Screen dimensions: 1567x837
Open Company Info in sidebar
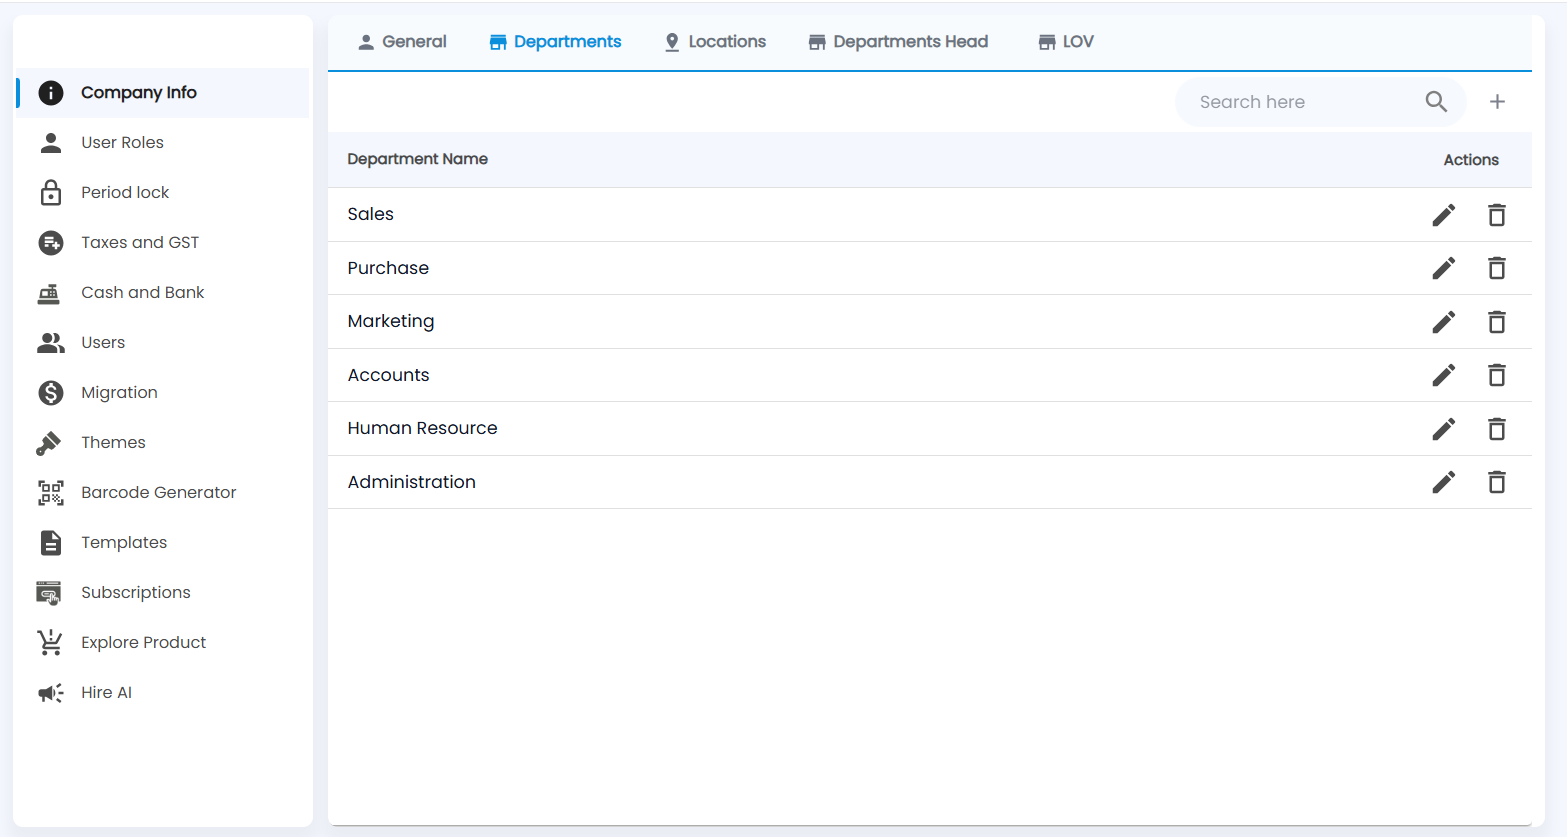pyautogui.click(x=162, y=93)
